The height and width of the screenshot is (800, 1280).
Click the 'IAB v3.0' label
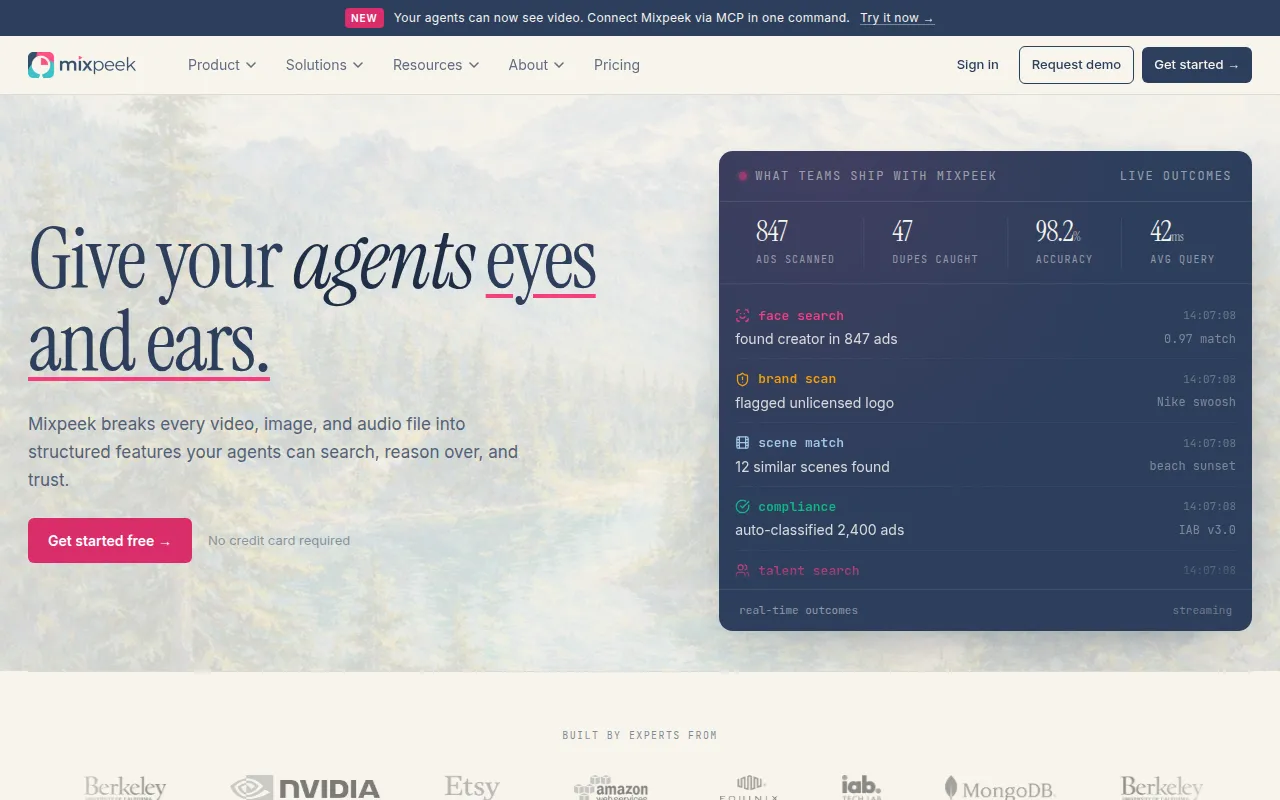(x=1207, y=530)
